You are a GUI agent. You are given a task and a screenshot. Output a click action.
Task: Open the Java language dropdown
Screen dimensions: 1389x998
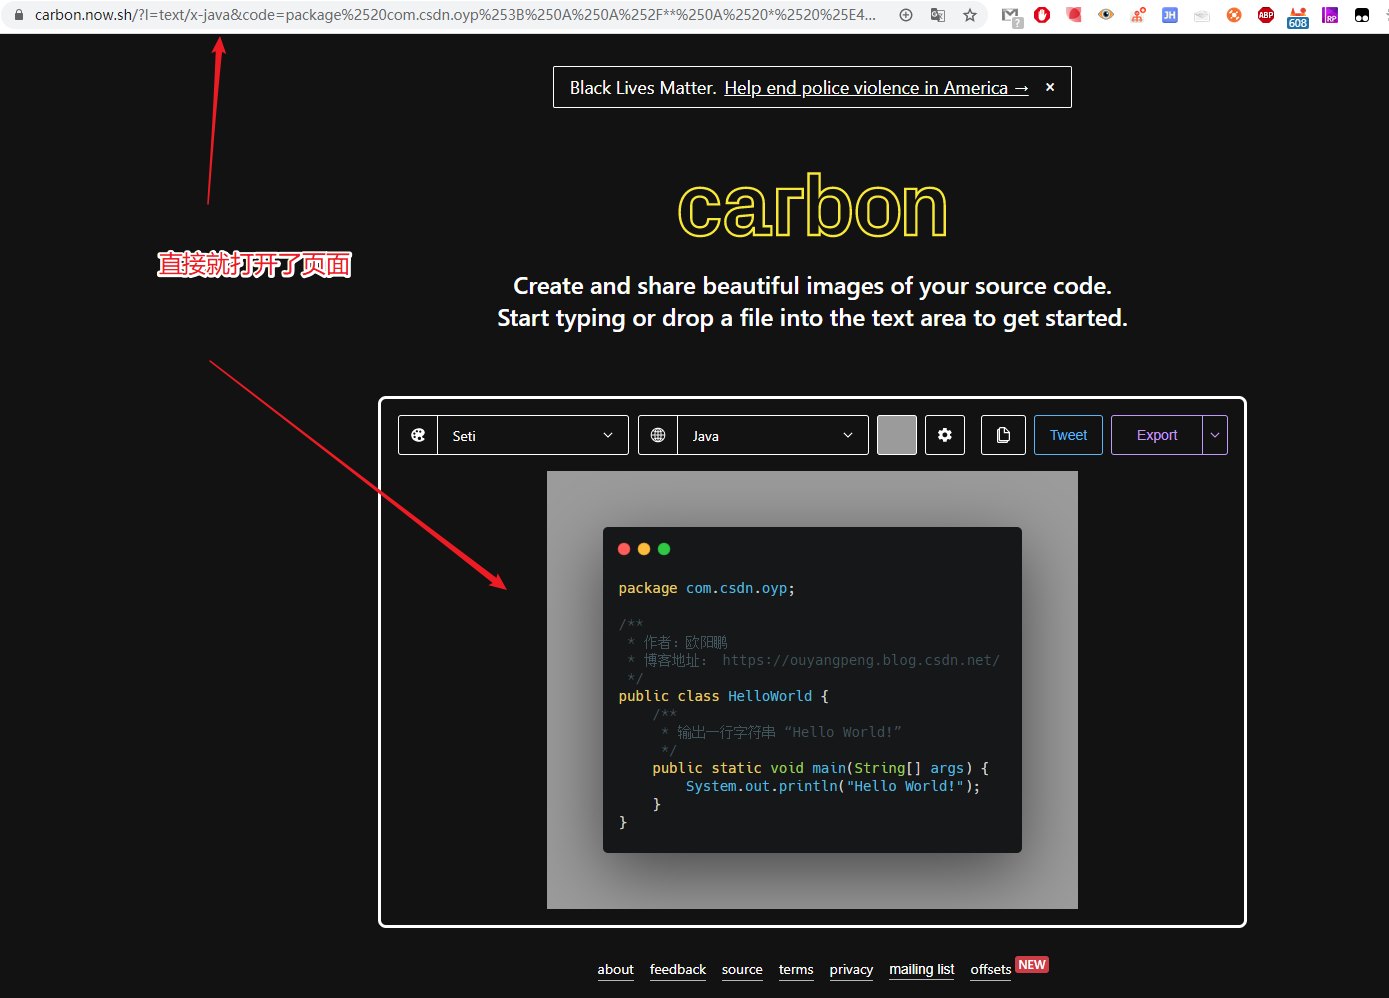click(773, 435)
